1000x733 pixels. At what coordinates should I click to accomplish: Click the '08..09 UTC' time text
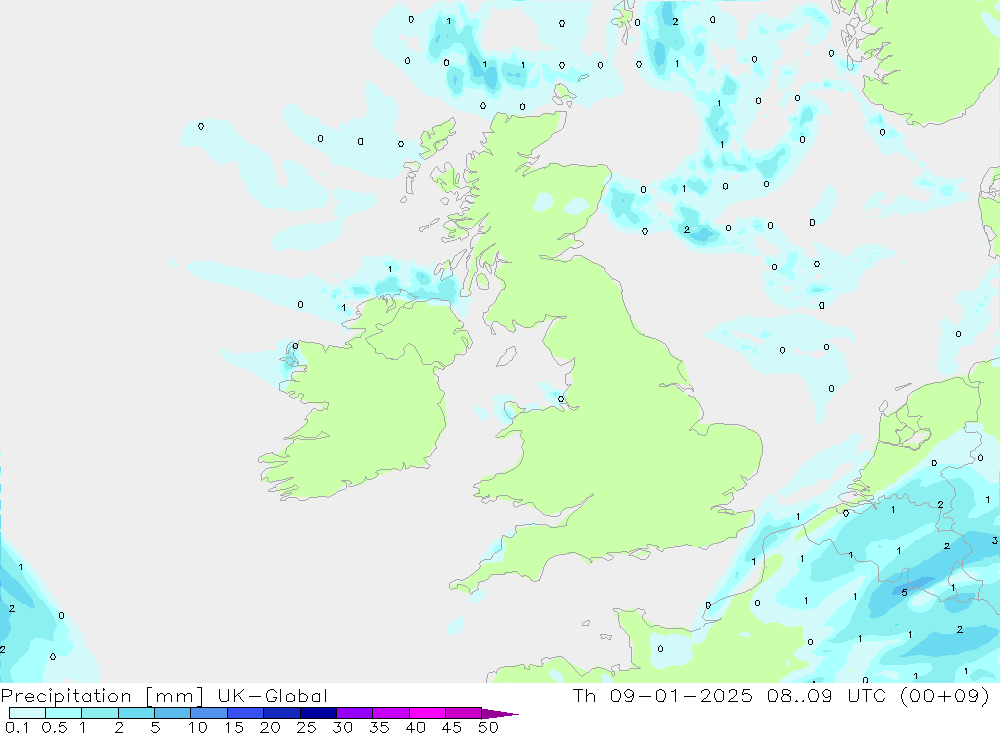click(827, 695)
